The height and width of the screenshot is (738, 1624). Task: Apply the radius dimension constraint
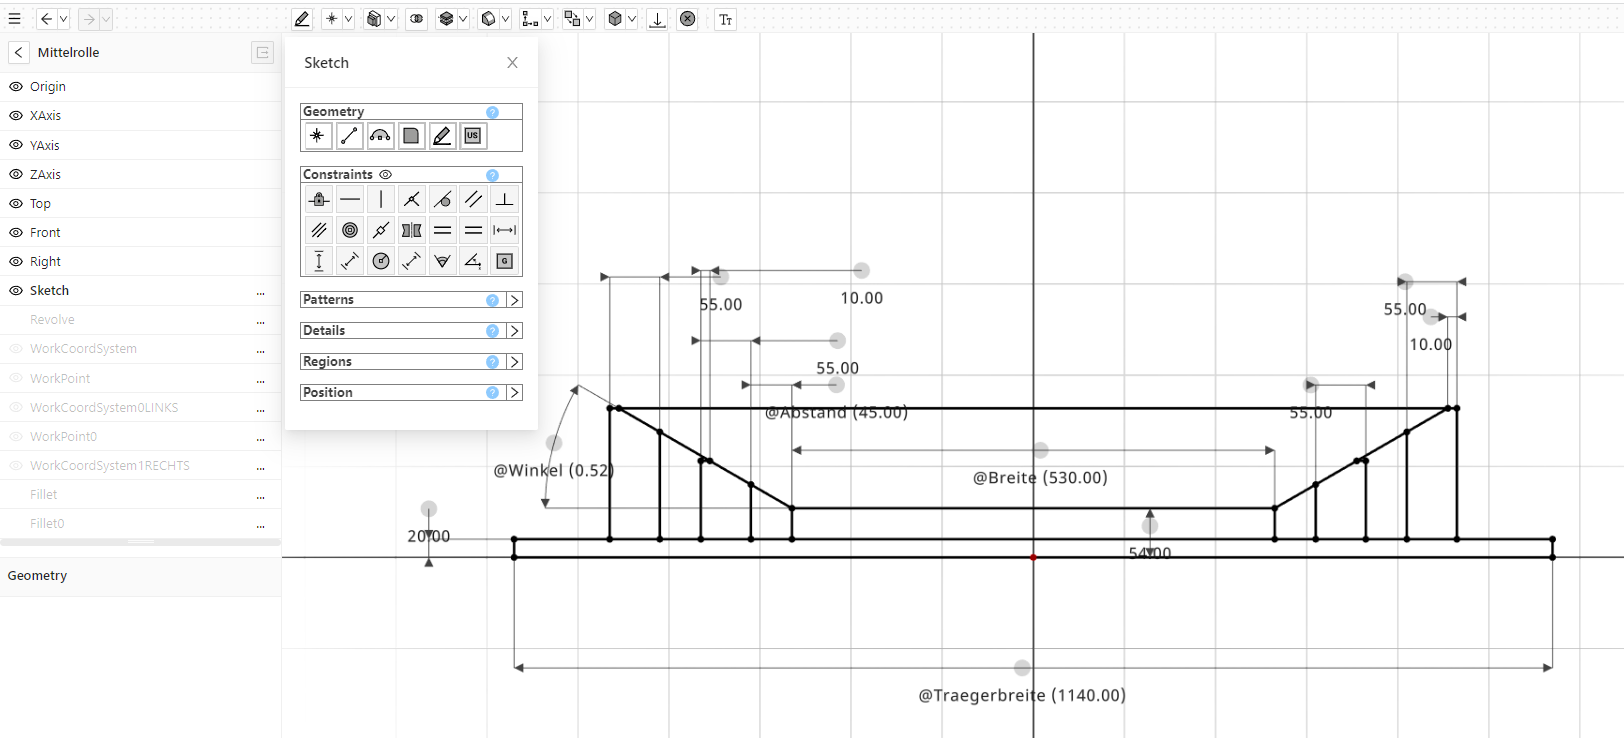coord(381,261)
